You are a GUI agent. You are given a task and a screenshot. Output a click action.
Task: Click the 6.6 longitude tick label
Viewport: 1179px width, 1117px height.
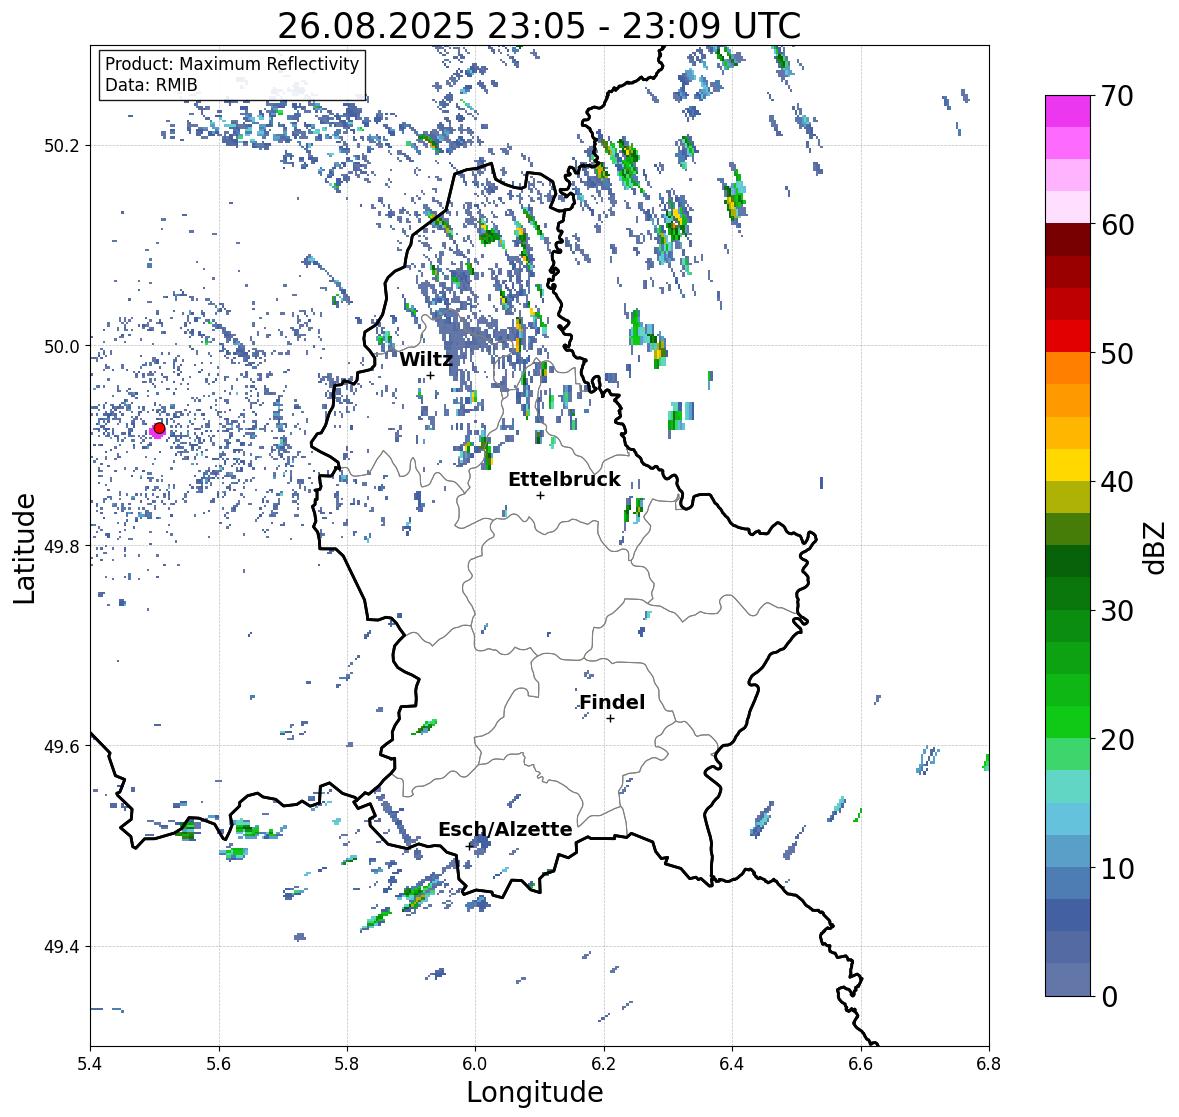coord(861,1063)
